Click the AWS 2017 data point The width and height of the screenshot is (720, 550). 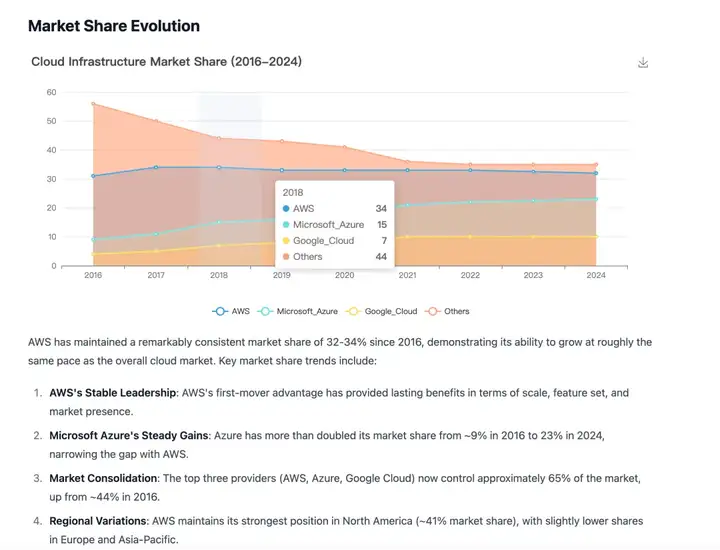(156, 168)
